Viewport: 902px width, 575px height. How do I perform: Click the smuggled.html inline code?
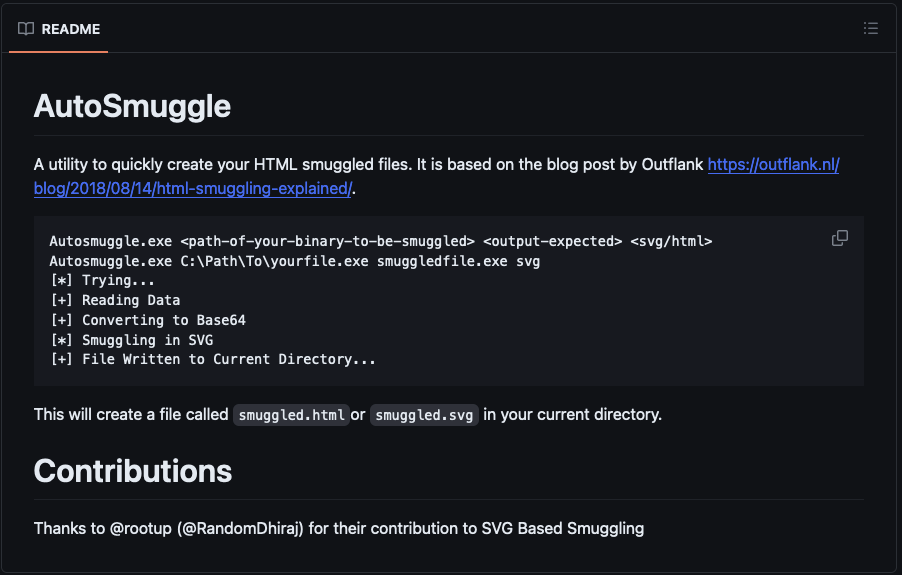tap(291, 414)
